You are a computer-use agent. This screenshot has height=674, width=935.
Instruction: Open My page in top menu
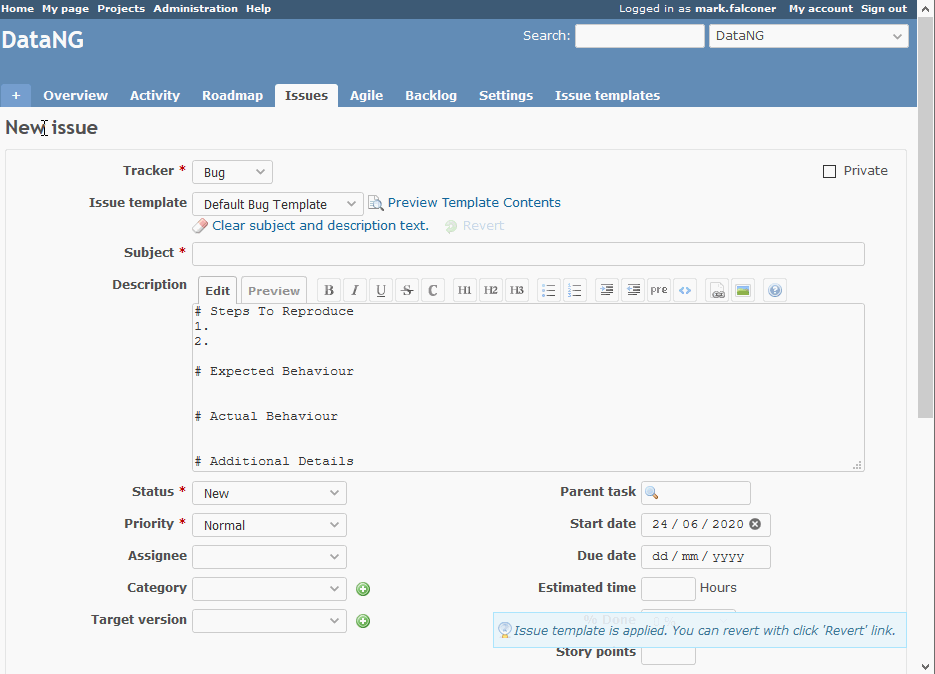[x=65, y=8]
